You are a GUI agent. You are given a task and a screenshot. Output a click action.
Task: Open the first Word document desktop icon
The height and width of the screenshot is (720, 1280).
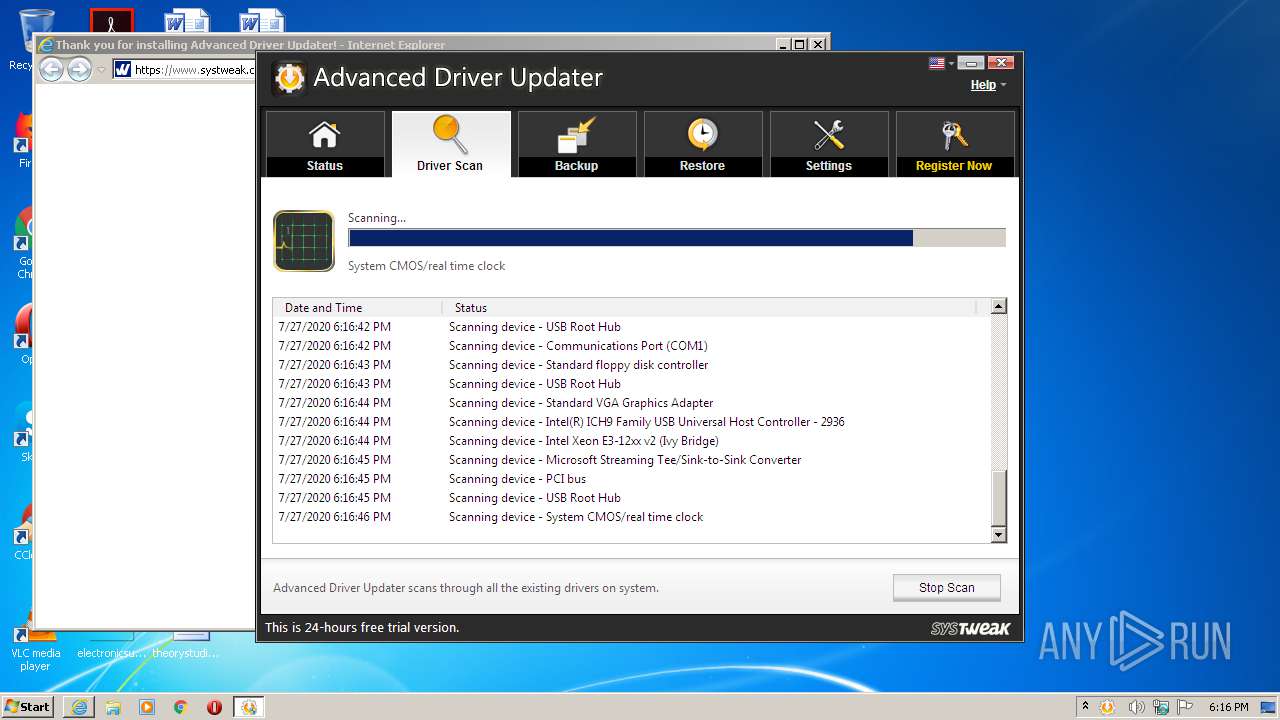[x=187, y=22]
